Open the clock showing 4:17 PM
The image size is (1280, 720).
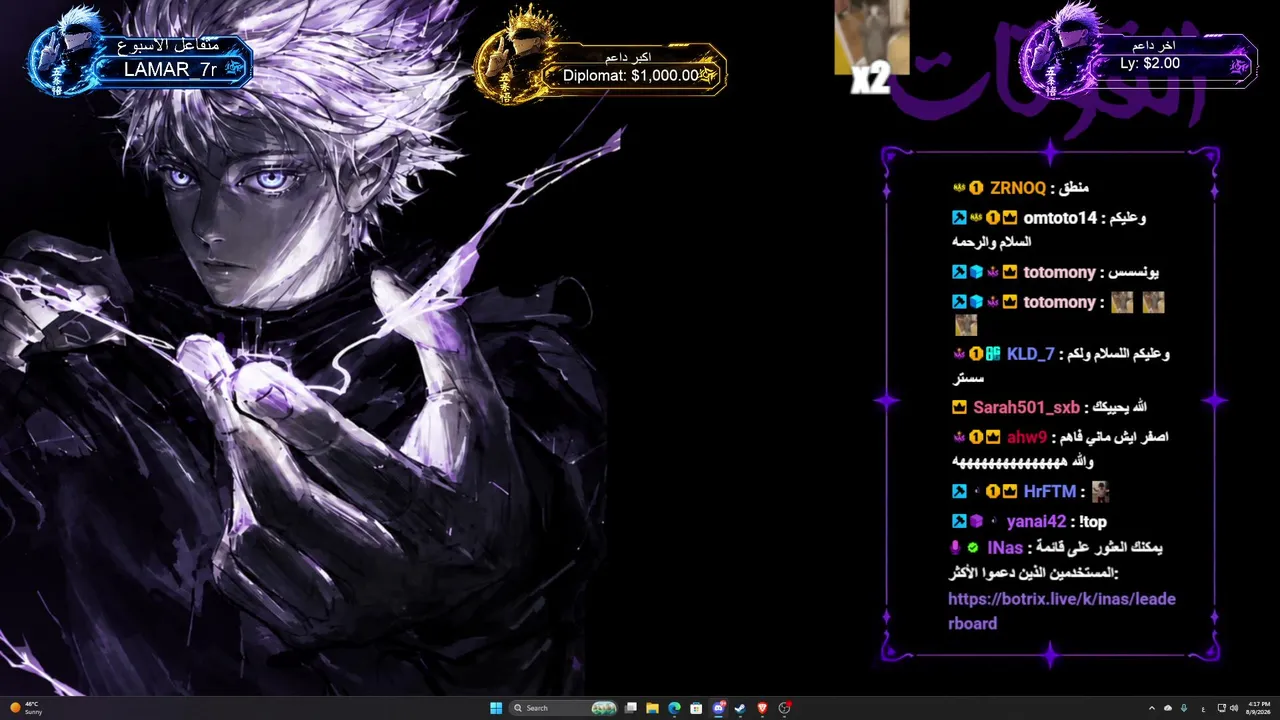pos(1259,708)
